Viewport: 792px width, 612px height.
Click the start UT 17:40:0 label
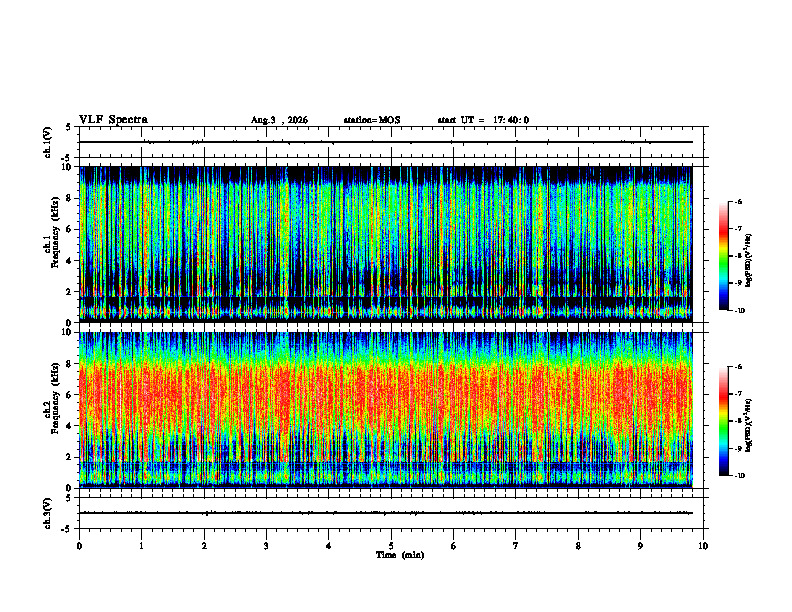483,120
